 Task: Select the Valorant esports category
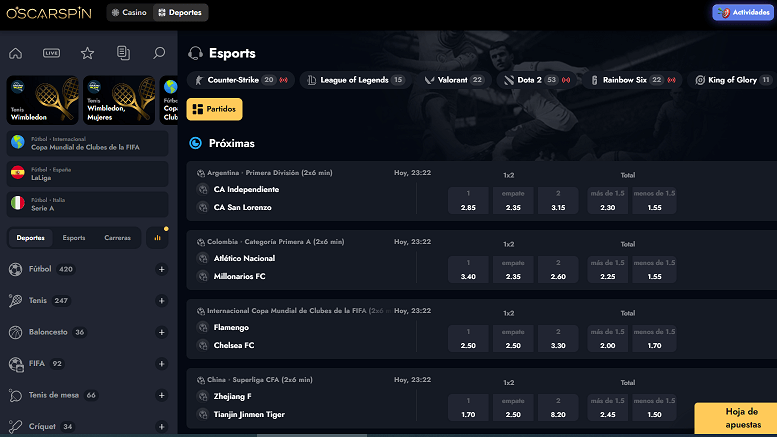coord(453,80)
